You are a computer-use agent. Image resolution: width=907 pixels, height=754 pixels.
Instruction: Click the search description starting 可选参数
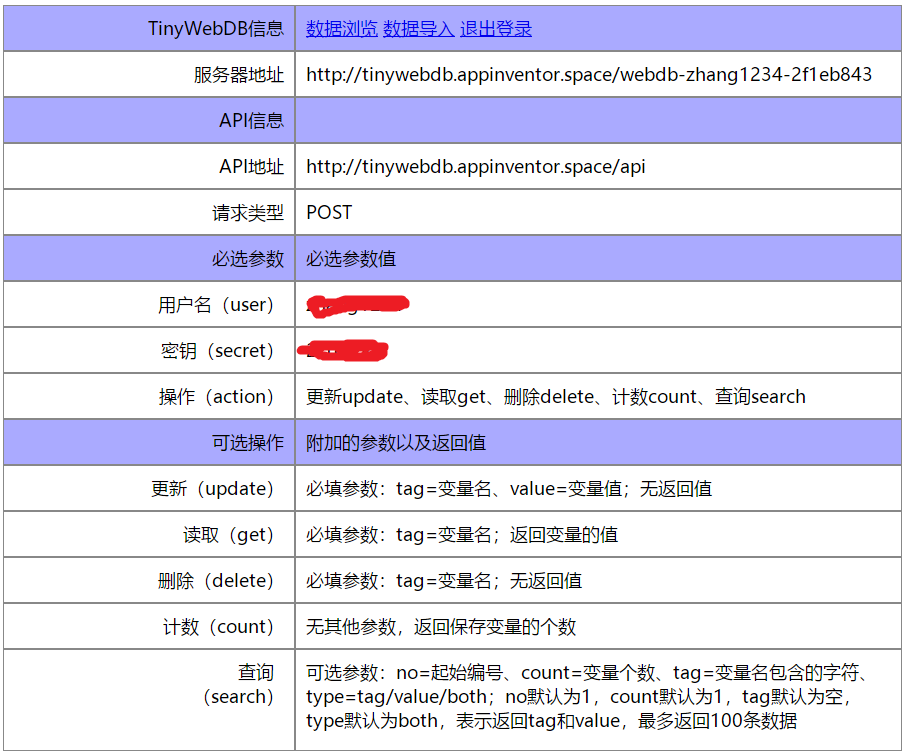[x=587, y=697]
